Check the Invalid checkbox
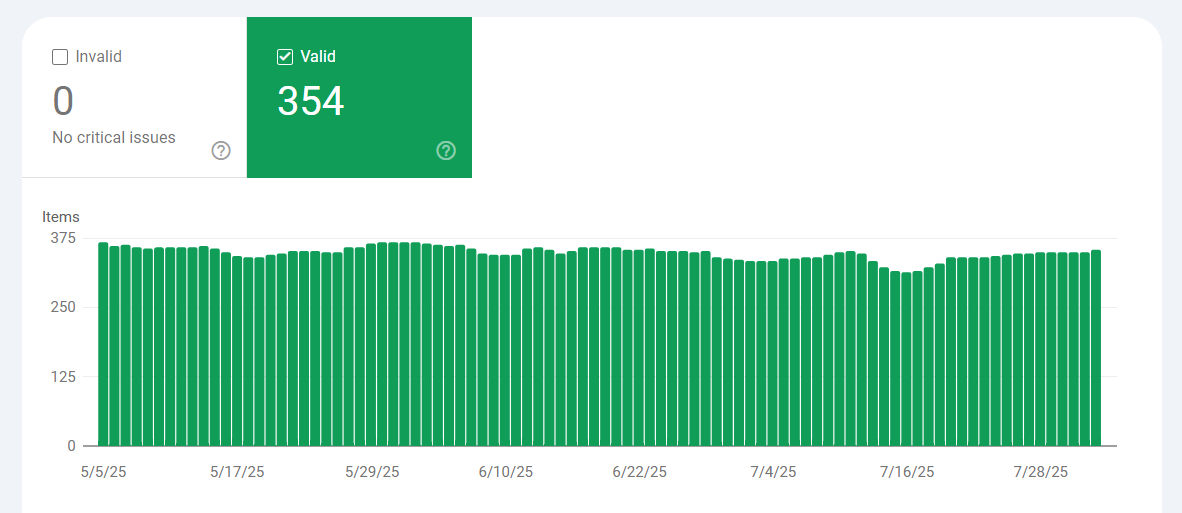This screenshot has width=1182, height=513. (x=60, y=57)
